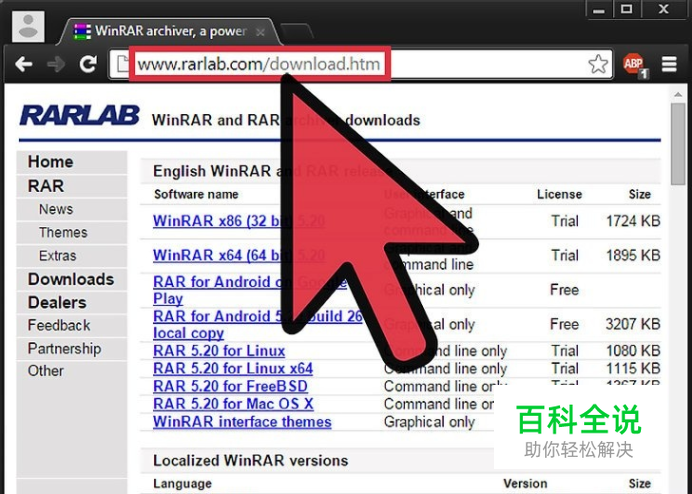Maximize the browser window
692x494 pixels.
click(627, 9)
